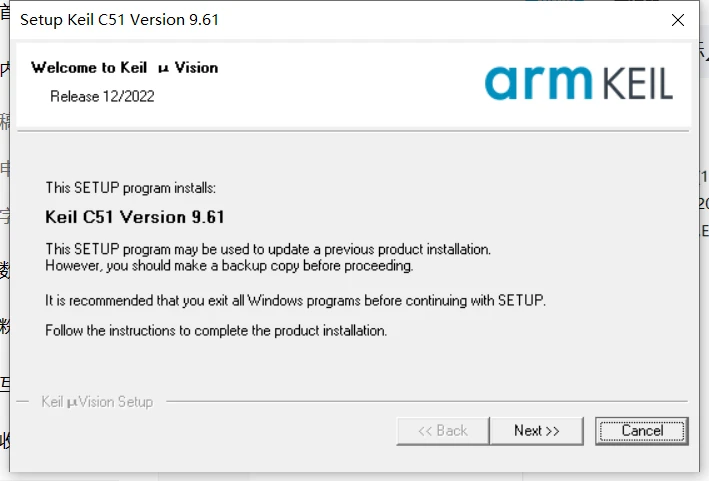Click the Setup Keil C51 title bar
709x481 pixels.
[x=300, y=20]
